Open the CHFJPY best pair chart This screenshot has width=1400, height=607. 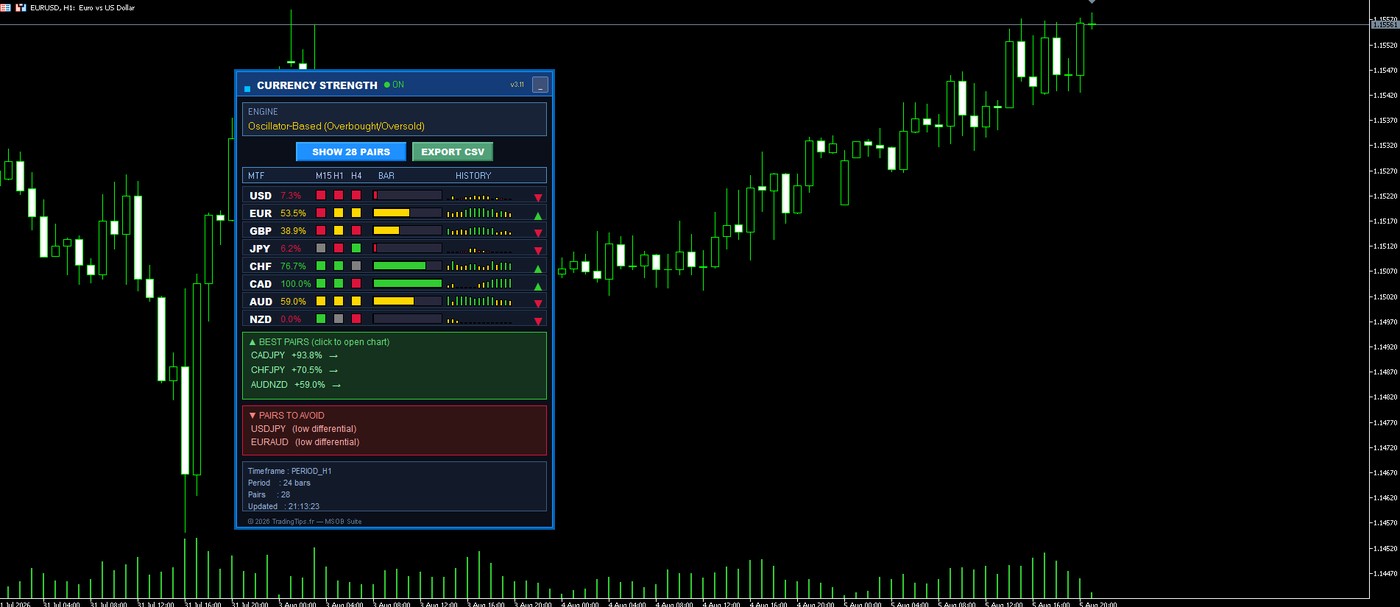pos(295,370)
